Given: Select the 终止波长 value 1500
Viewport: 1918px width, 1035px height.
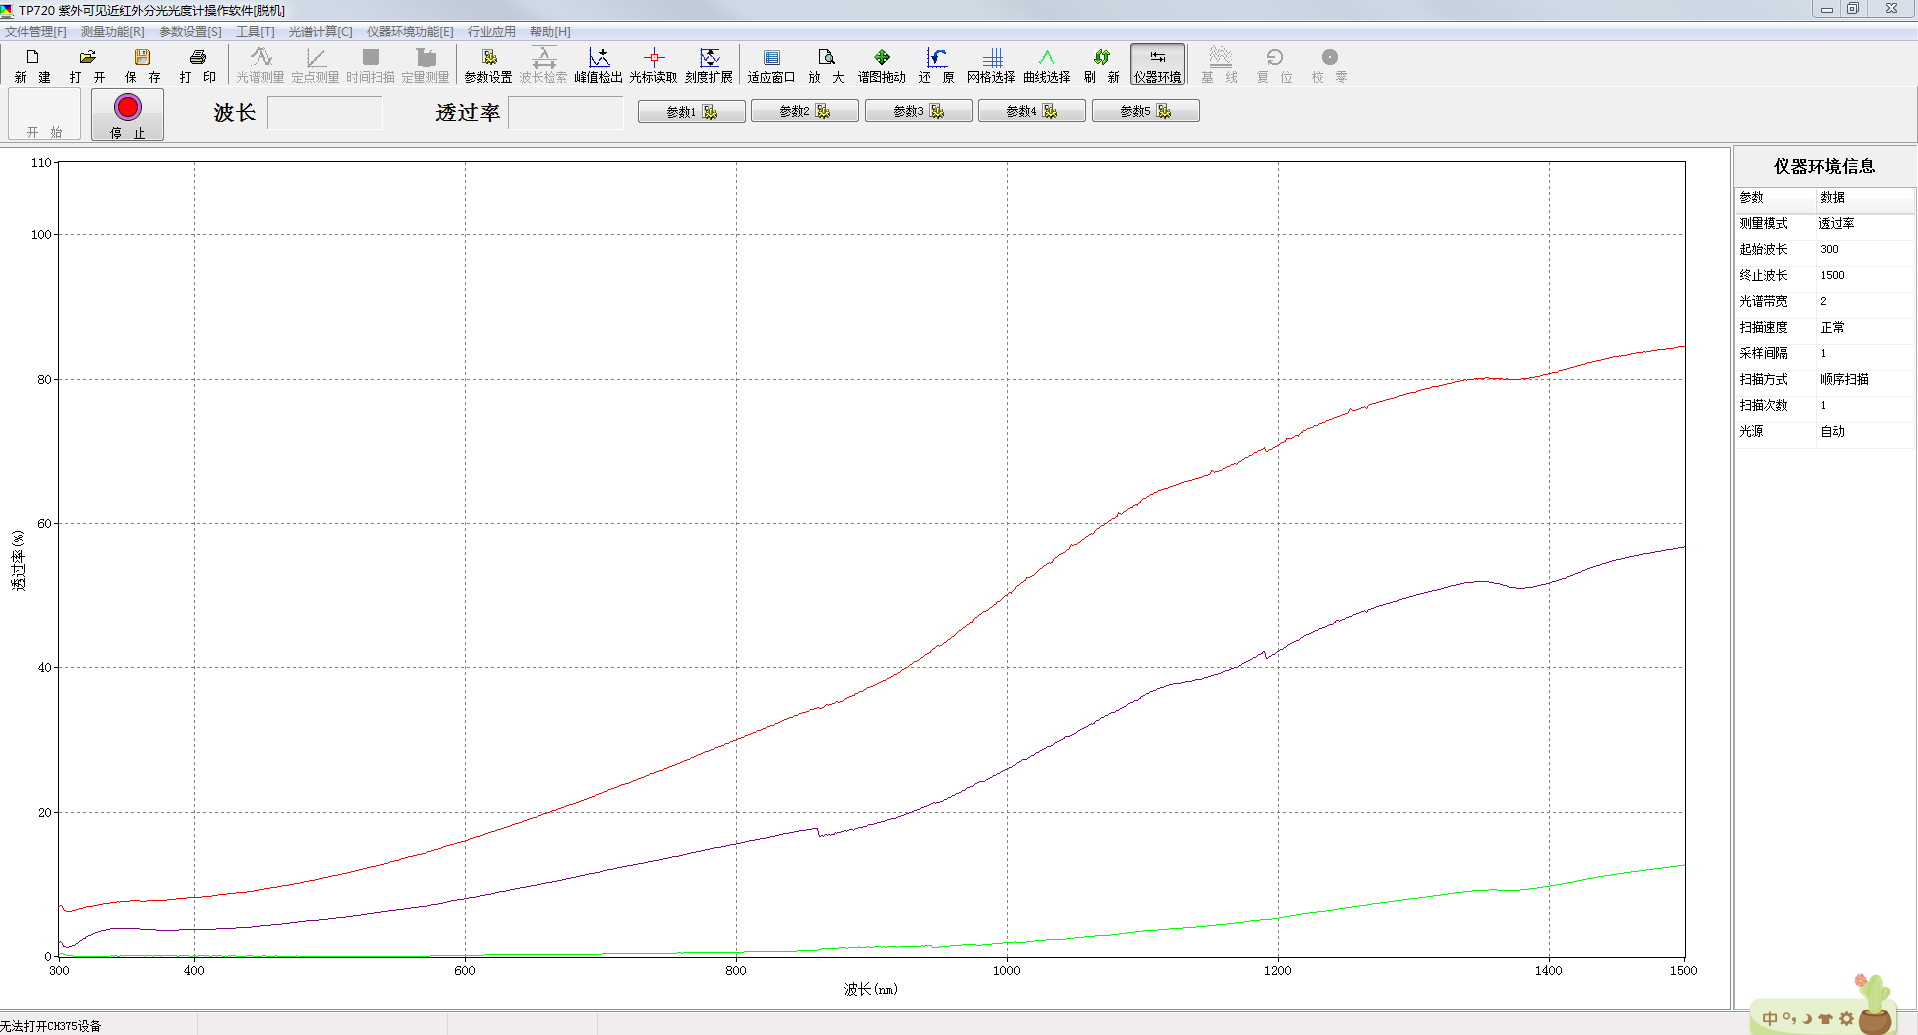Looking at the screenshot, I should 1832,276.
